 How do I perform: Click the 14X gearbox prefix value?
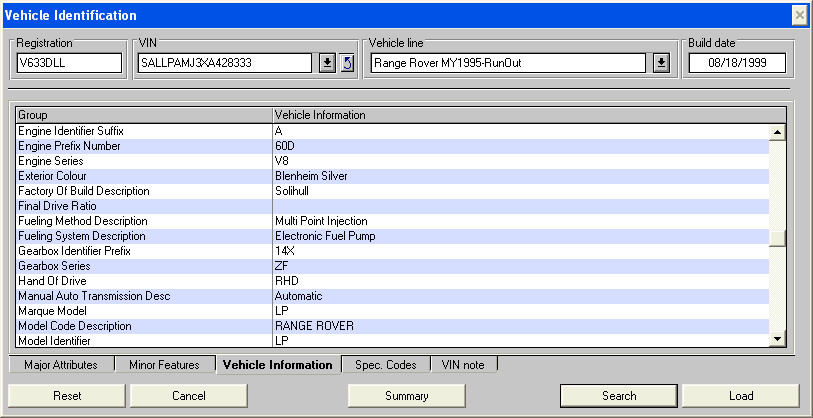point(285,252)
